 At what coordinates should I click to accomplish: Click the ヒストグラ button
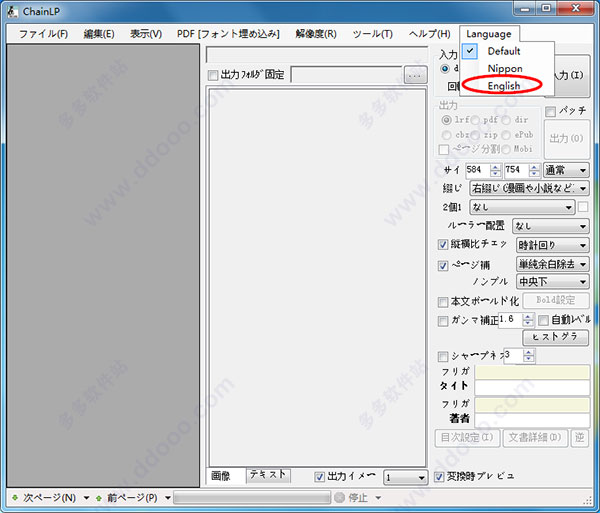click(555, 337)
